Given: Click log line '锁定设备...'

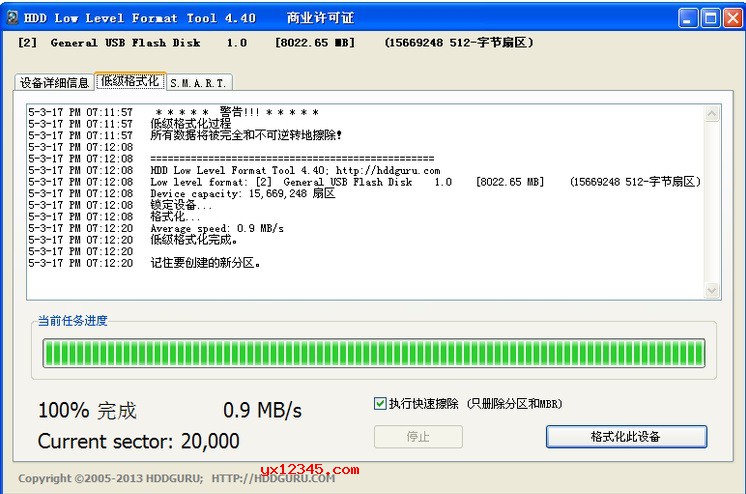Looking at the screenshot, I should [181, 205].
